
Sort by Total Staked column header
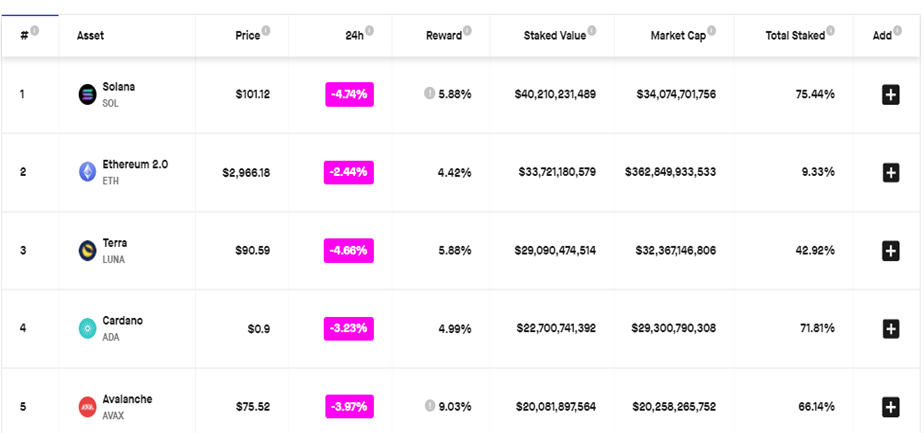[795, 36]
